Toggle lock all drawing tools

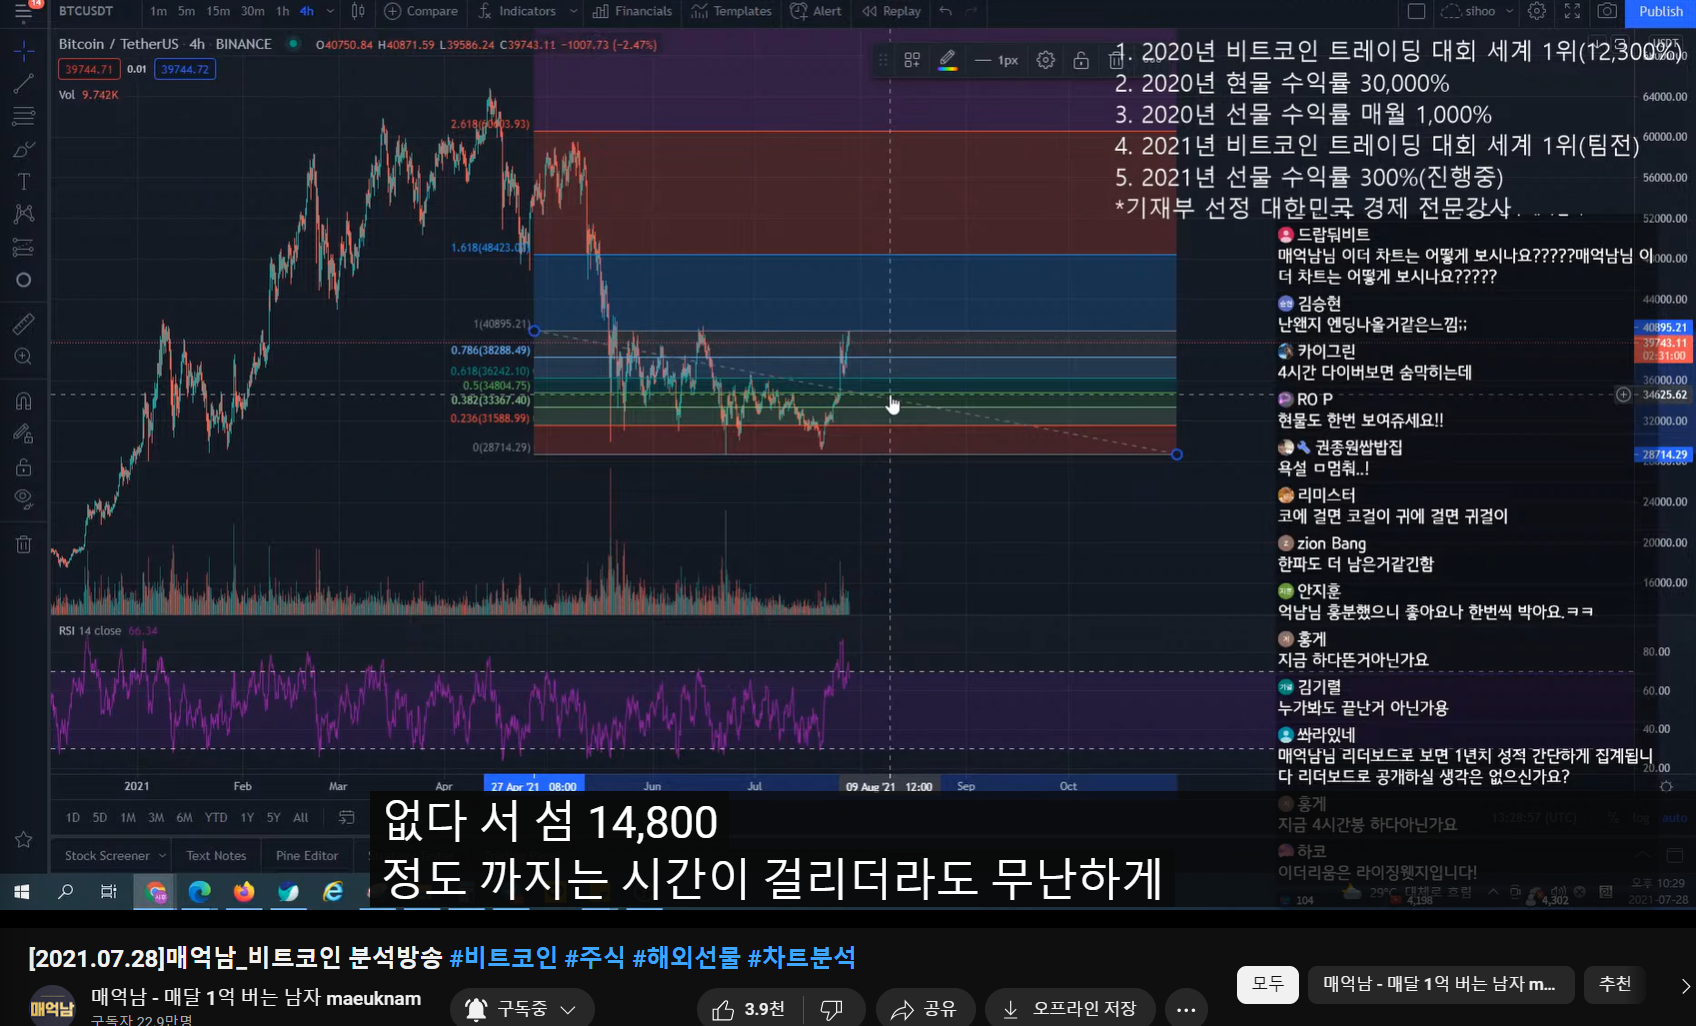pyautogui.click(x=24, y=467)
